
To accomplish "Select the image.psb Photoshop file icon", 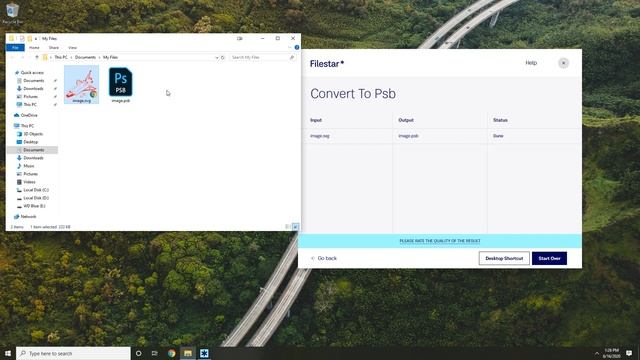I will pyautogui.click(x=121, y=82).
